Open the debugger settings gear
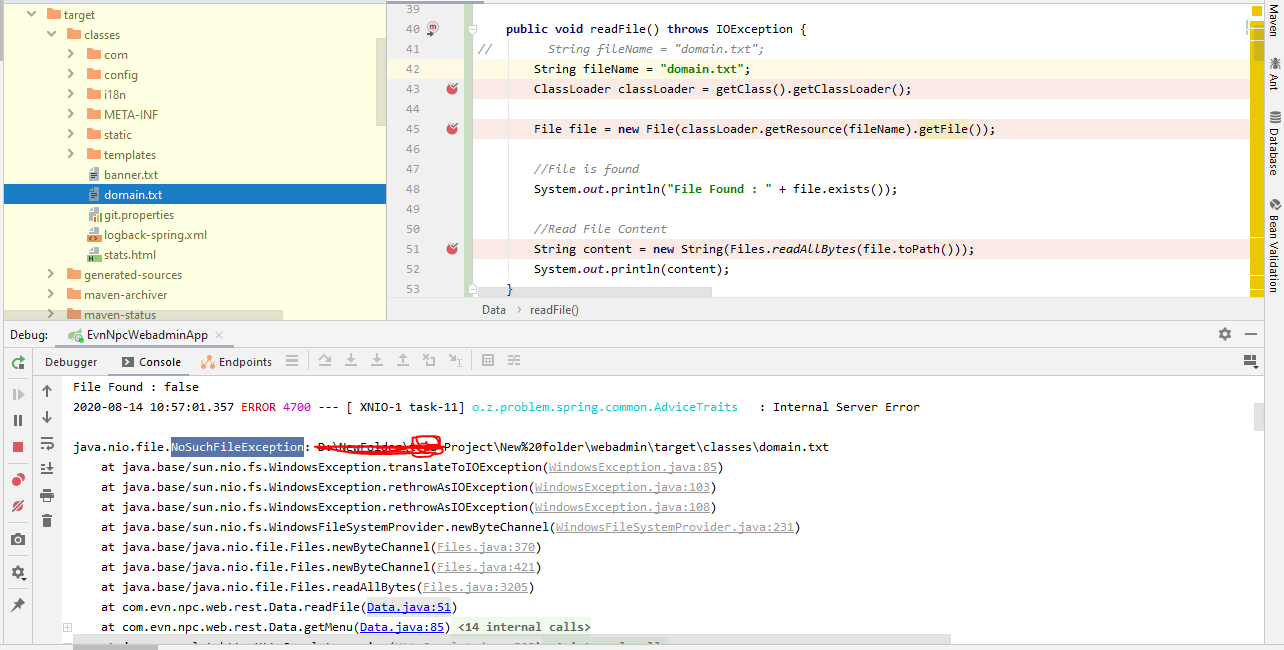 (17, 570)
